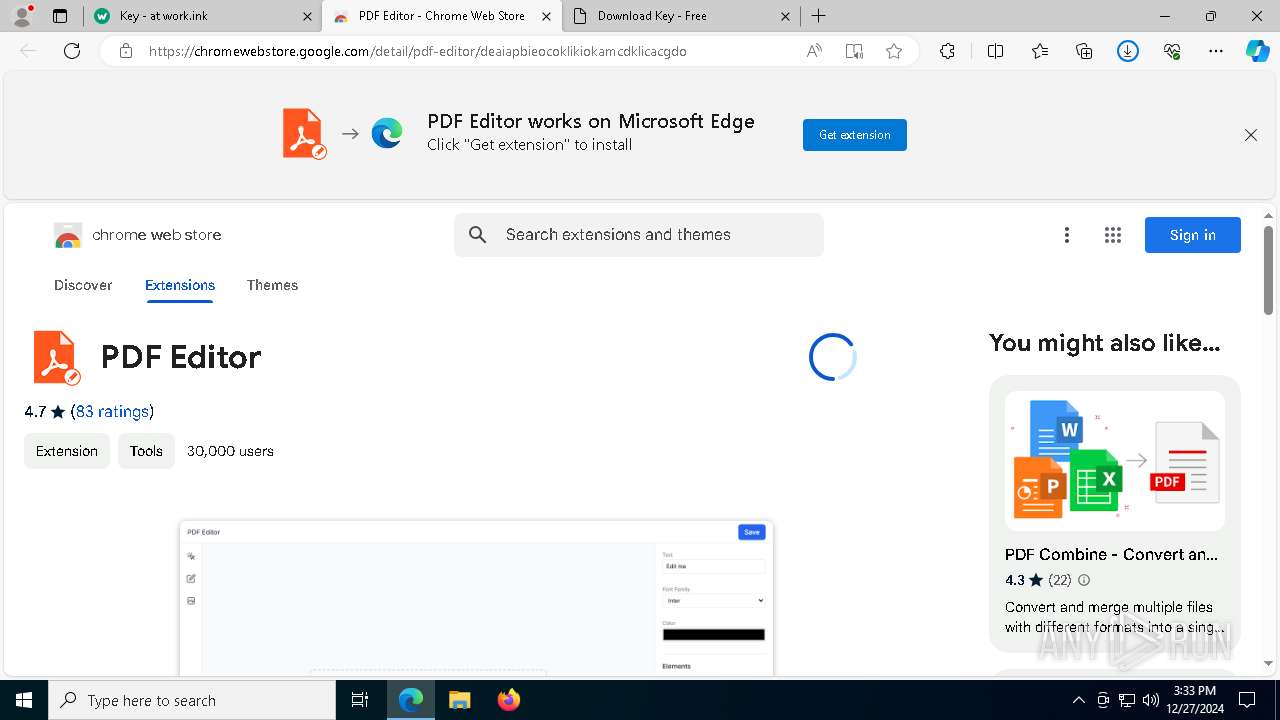Click info icon beside PDF Combine rating
1280x720 pixels.
tap(1083, 580)
